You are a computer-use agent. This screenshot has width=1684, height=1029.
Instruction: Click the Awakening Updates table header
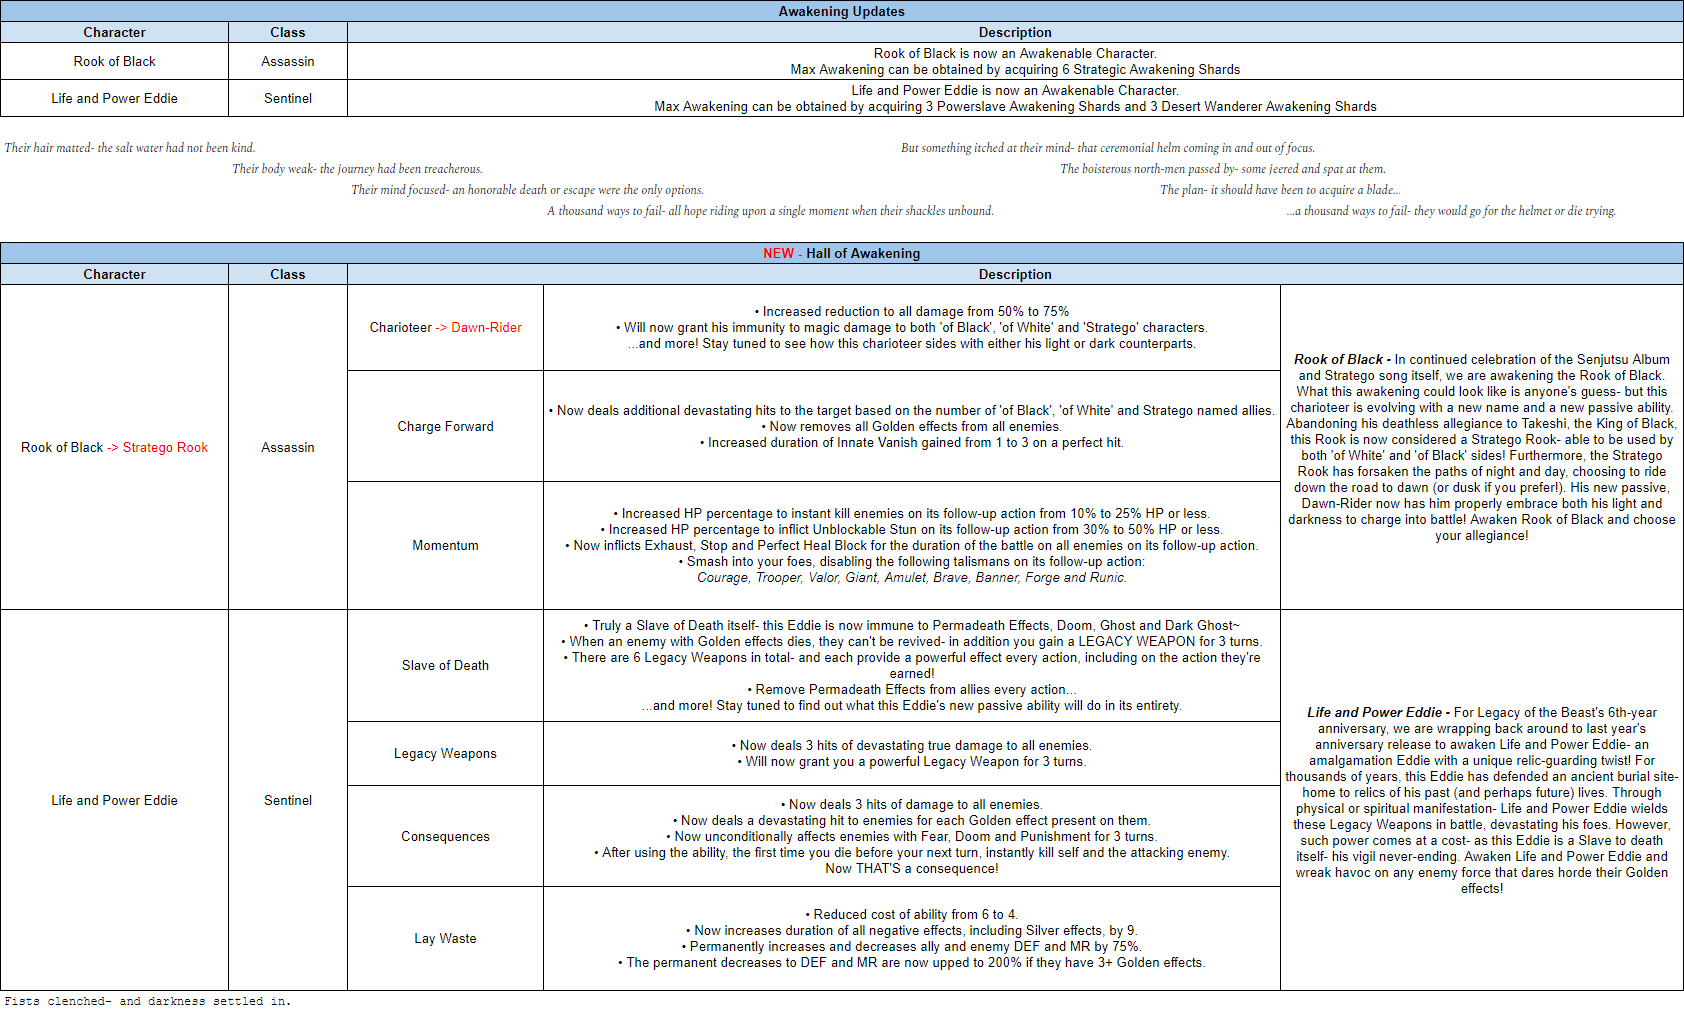coord(841,11)
